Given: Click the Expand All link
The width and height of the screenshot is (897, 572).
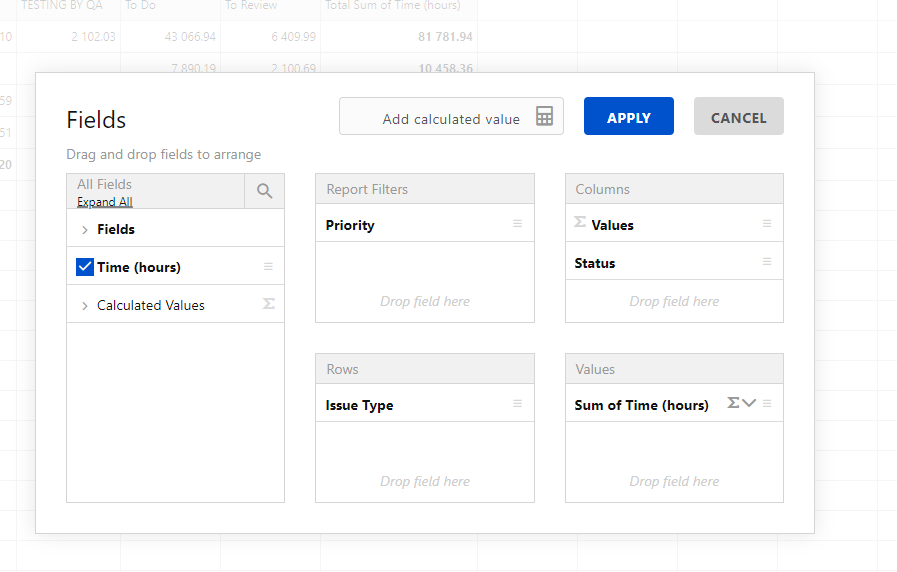Looking at the screenshot, I should pos(105,202).
